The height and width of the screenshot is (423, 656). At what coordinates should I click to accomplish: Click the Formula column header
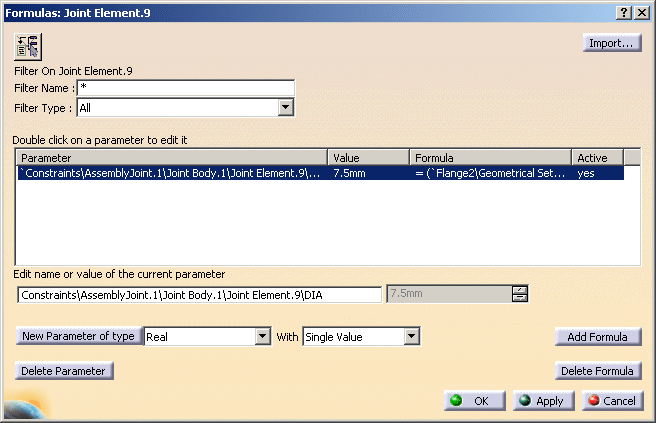point(490,158)
